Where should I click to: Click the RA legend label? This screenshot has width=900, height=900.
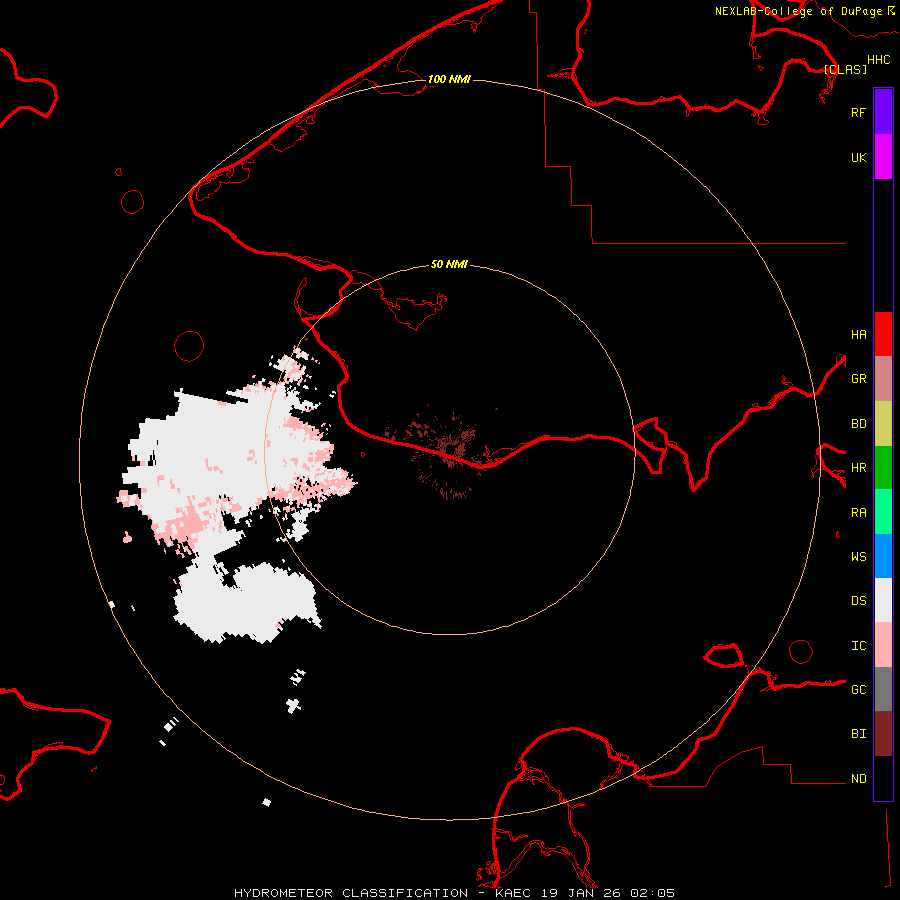(858, 512)
